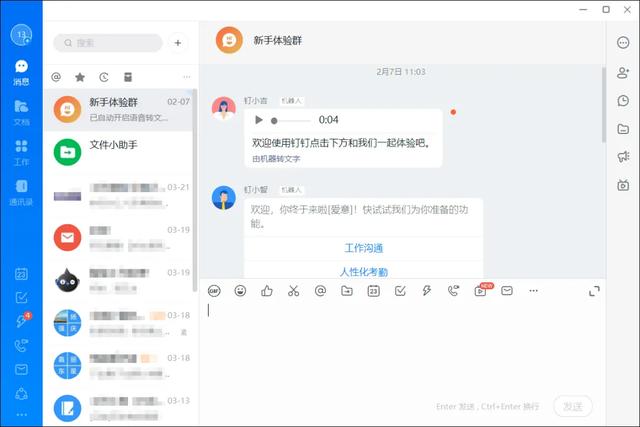Click the chat area scrollbar

point(603,105)
